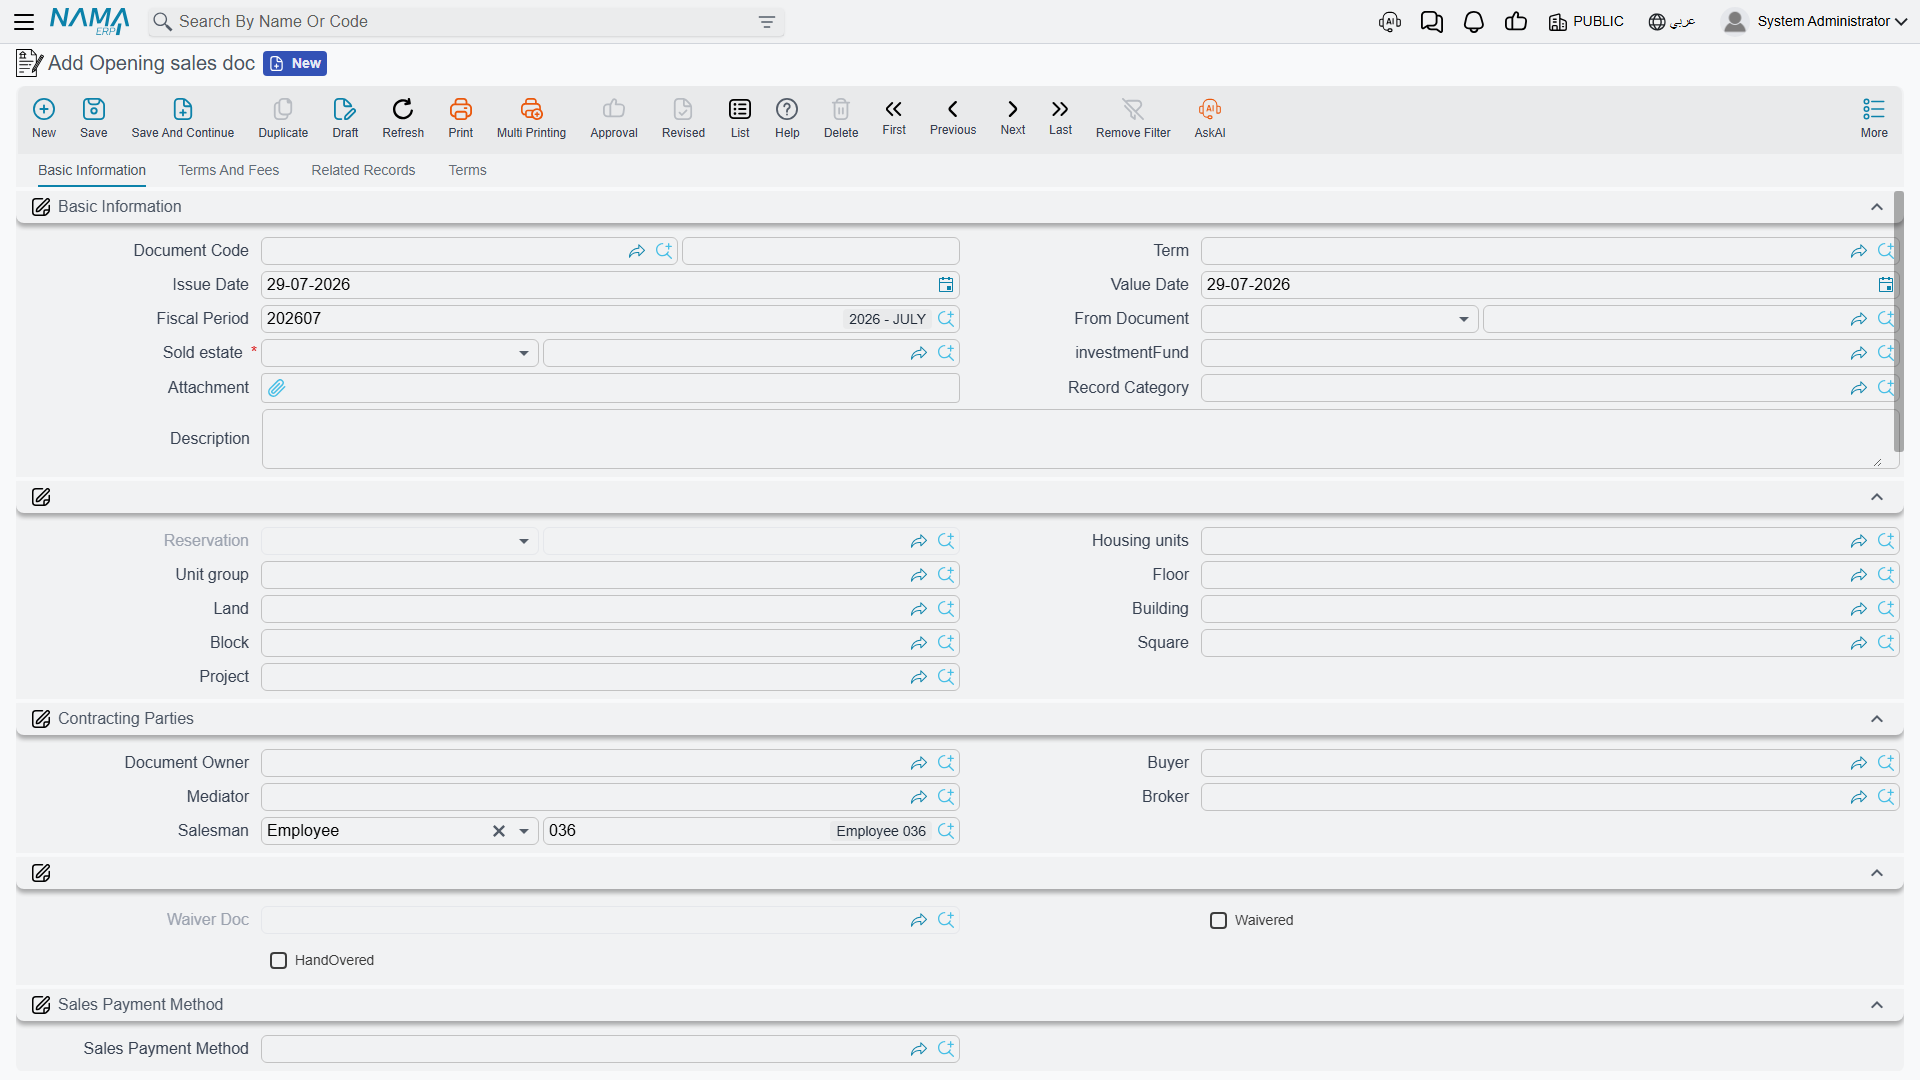Viewport: 1920px width, 1080px height.
Task: Go to First record
Action: tap(894, 116)
